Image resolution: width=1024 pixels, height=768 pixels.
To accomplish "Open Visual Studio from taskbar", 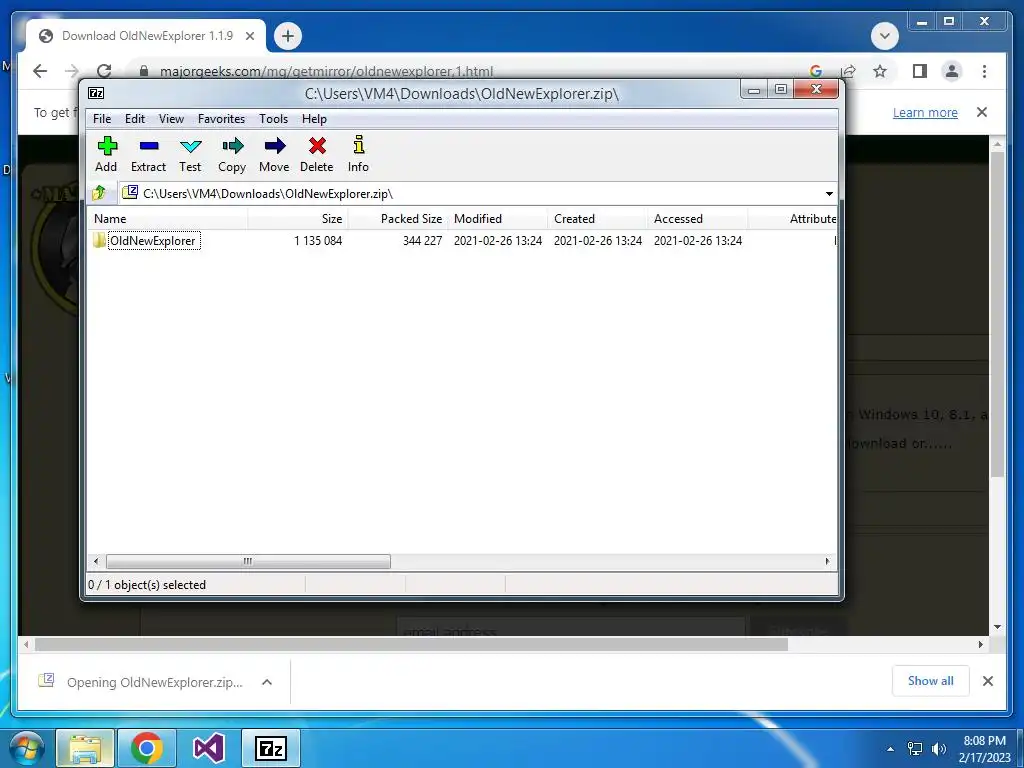I will [209, 748].
